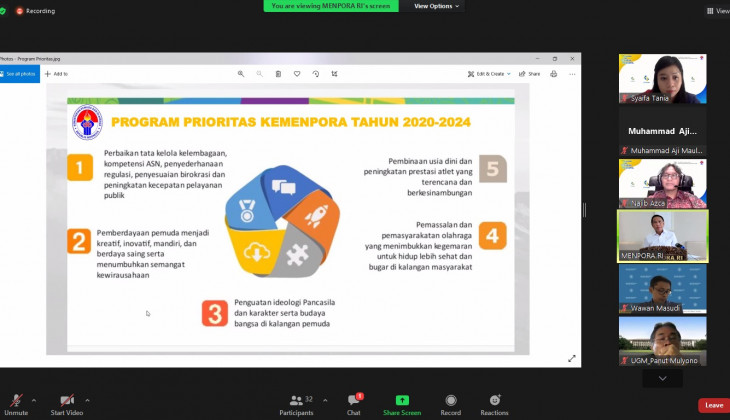Rotate the photo
Screen dimensions: 730x420
[x=316, y=74]
